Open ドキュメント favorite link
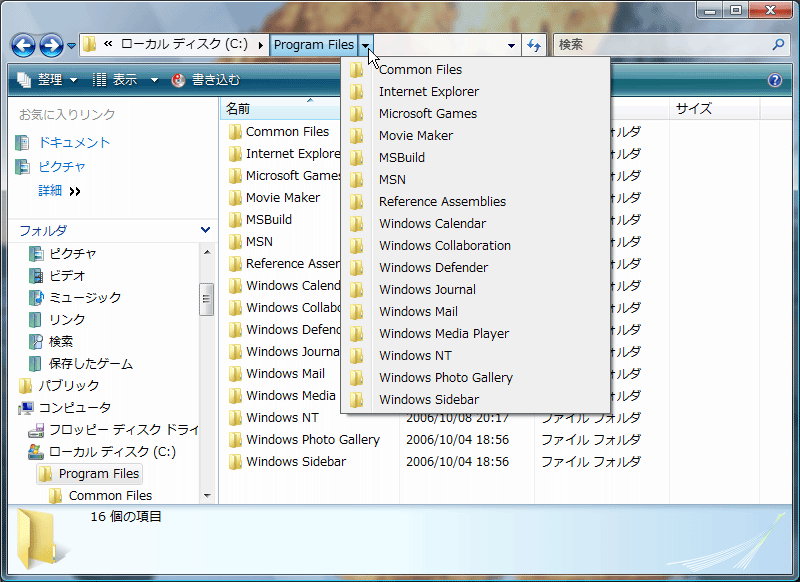Screen dimensions: 800x582 coord(74,142)
